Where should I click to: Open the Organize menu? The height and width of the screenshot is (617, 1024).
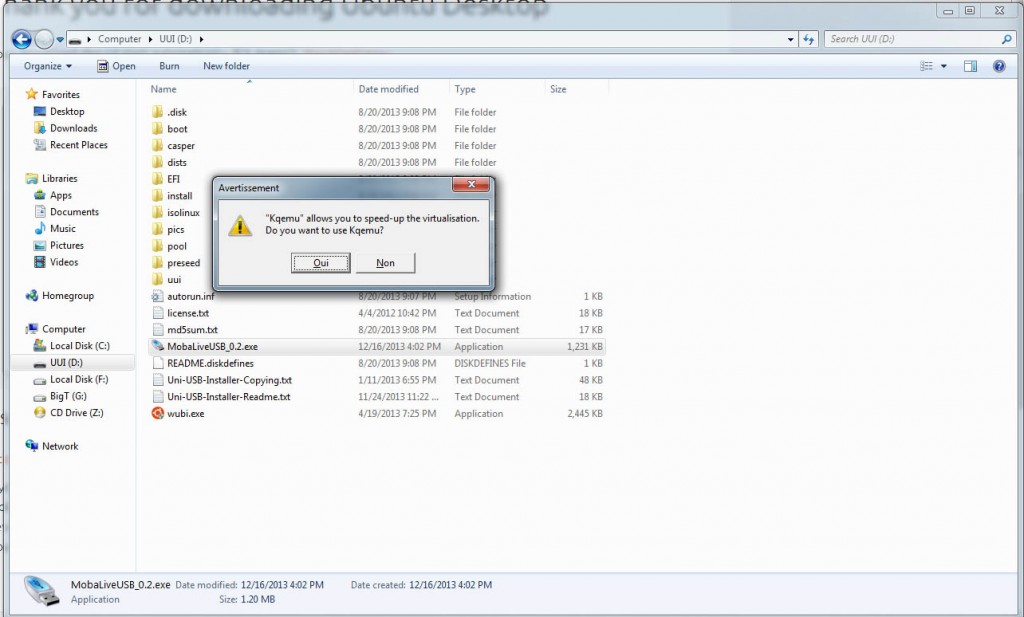48,66
